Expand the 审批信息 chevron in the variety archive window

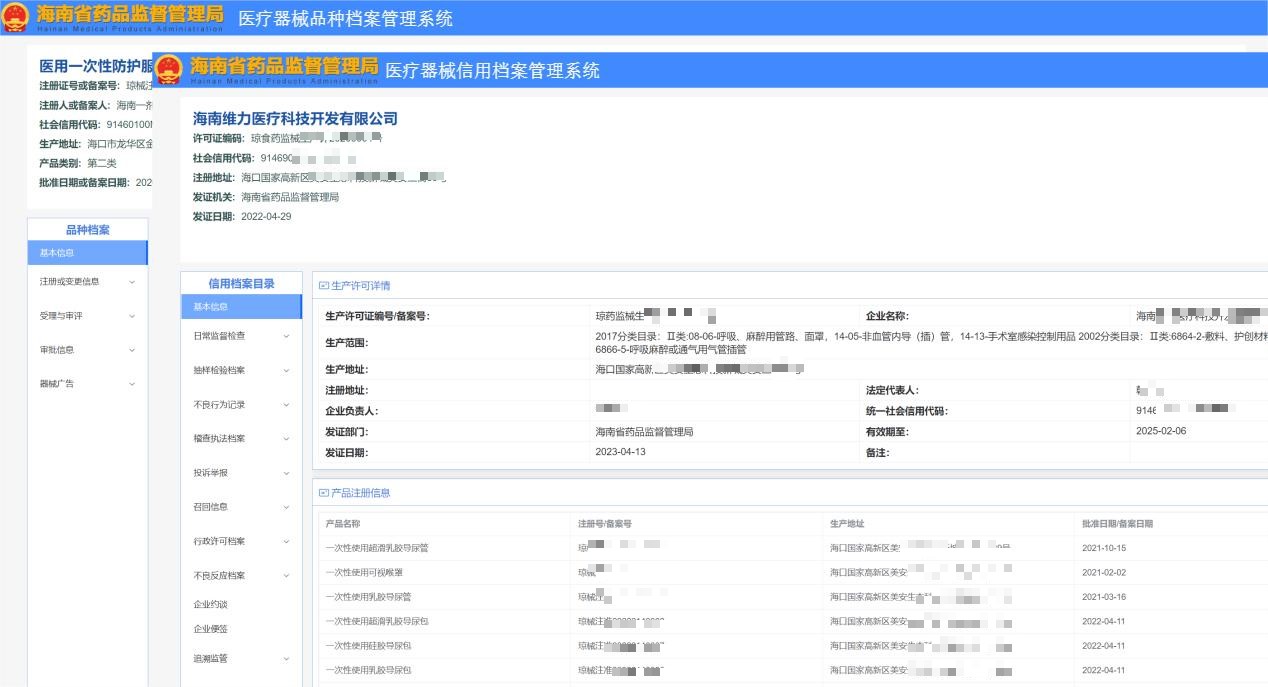coord(132,350)
